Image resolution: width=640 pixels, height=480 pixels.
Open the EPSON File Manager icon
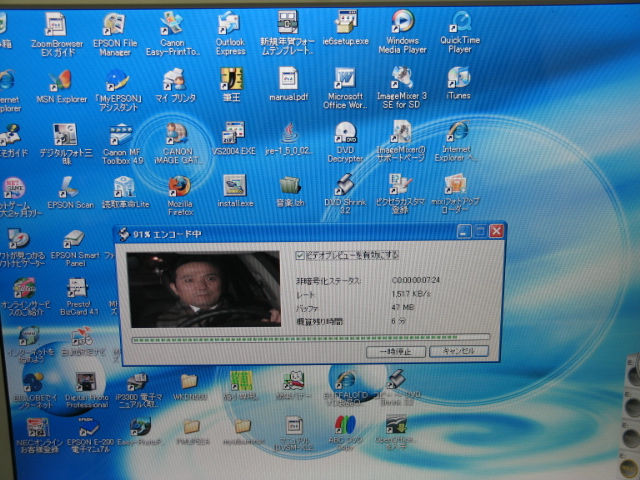(x=113, y=24)
